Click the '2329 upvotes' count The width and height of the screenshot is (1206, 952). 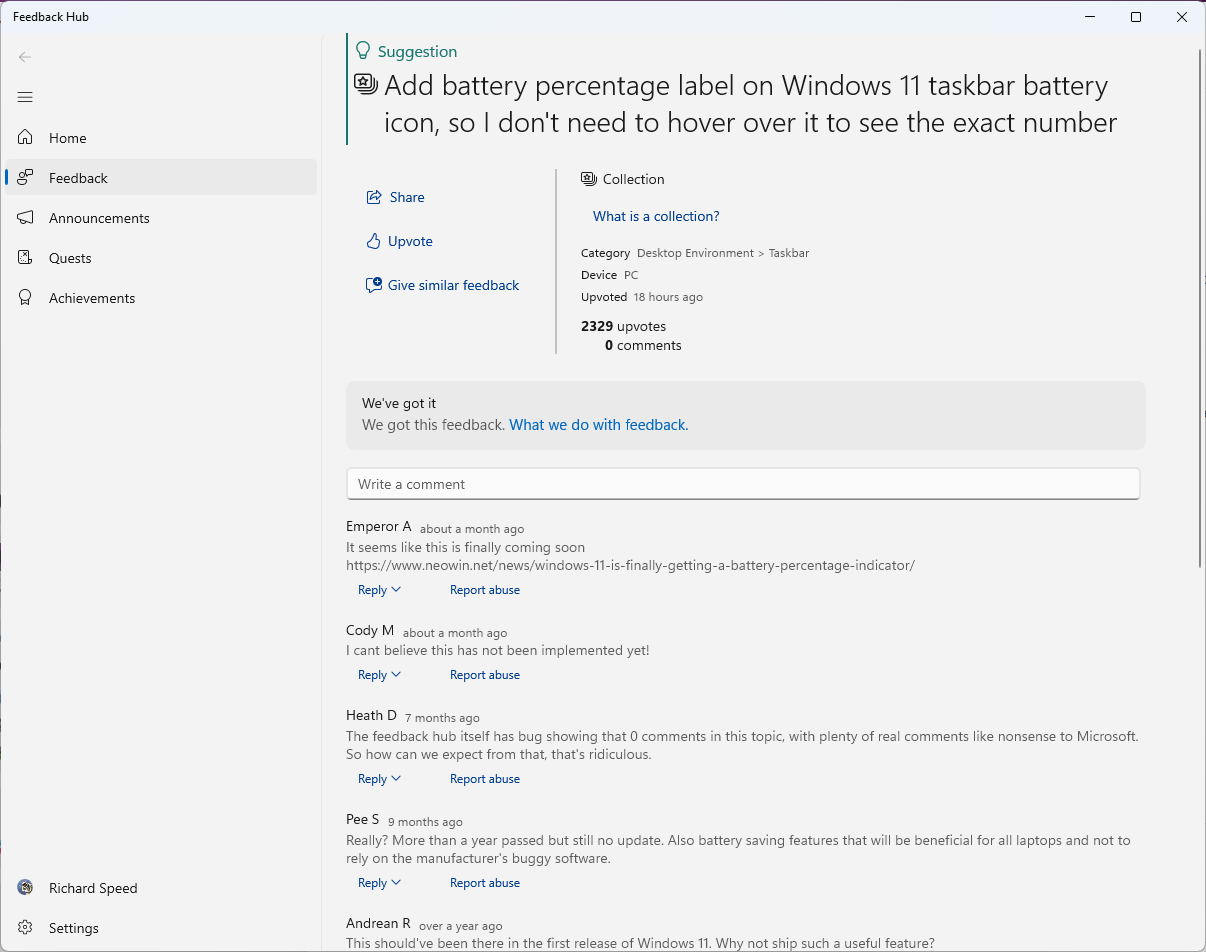pos(623,326)
